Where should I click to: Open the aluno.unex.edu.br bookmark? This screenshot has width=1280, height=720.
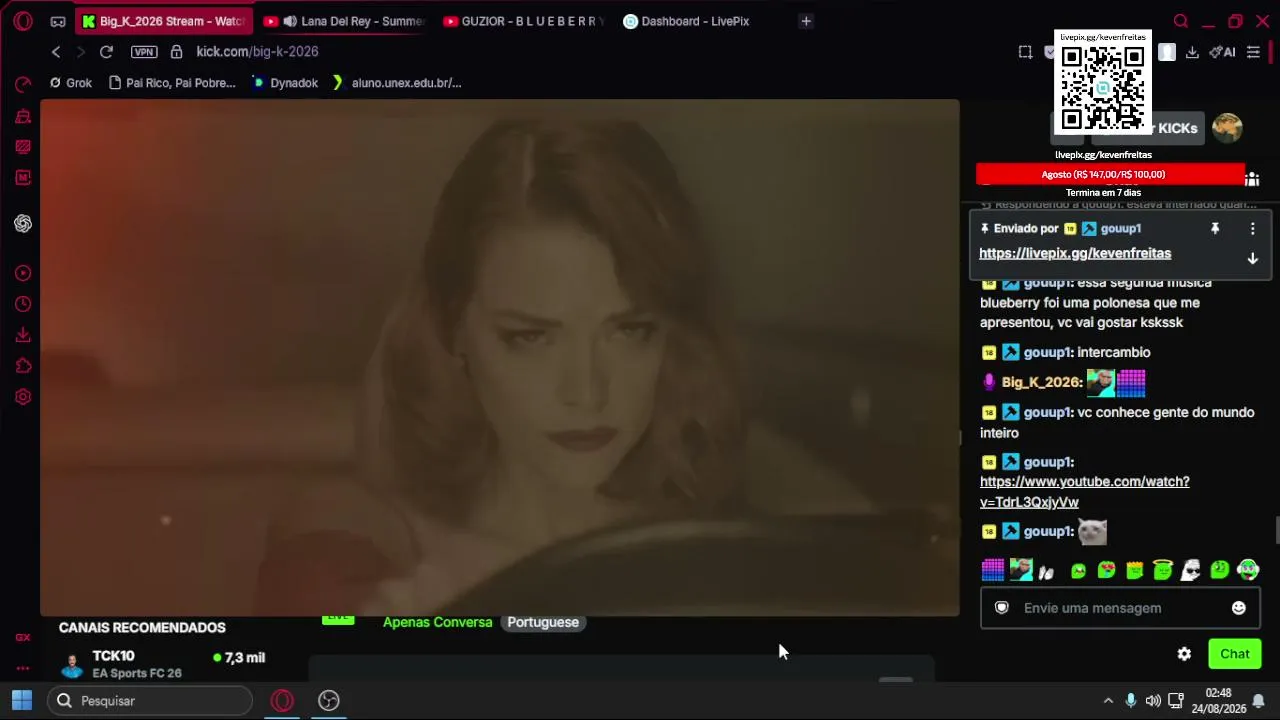397,83
